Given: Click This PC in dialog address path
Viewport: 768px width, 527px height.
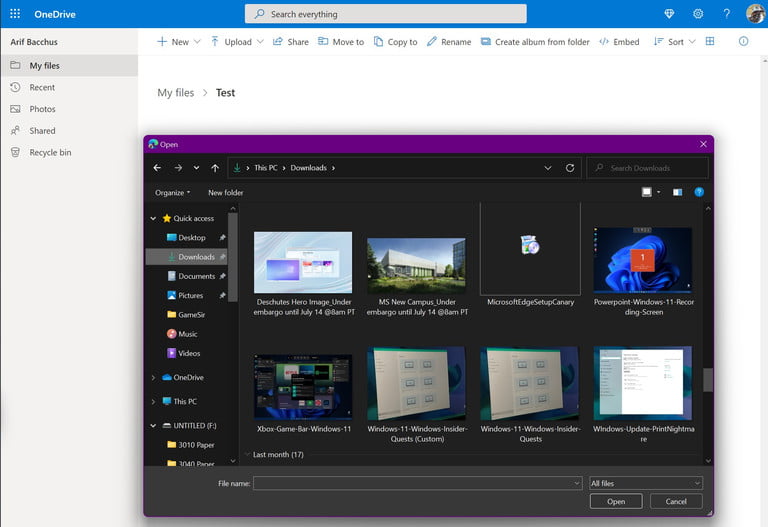Looking at the screenshot, I should pyautogui.click(x=265, y=168).
